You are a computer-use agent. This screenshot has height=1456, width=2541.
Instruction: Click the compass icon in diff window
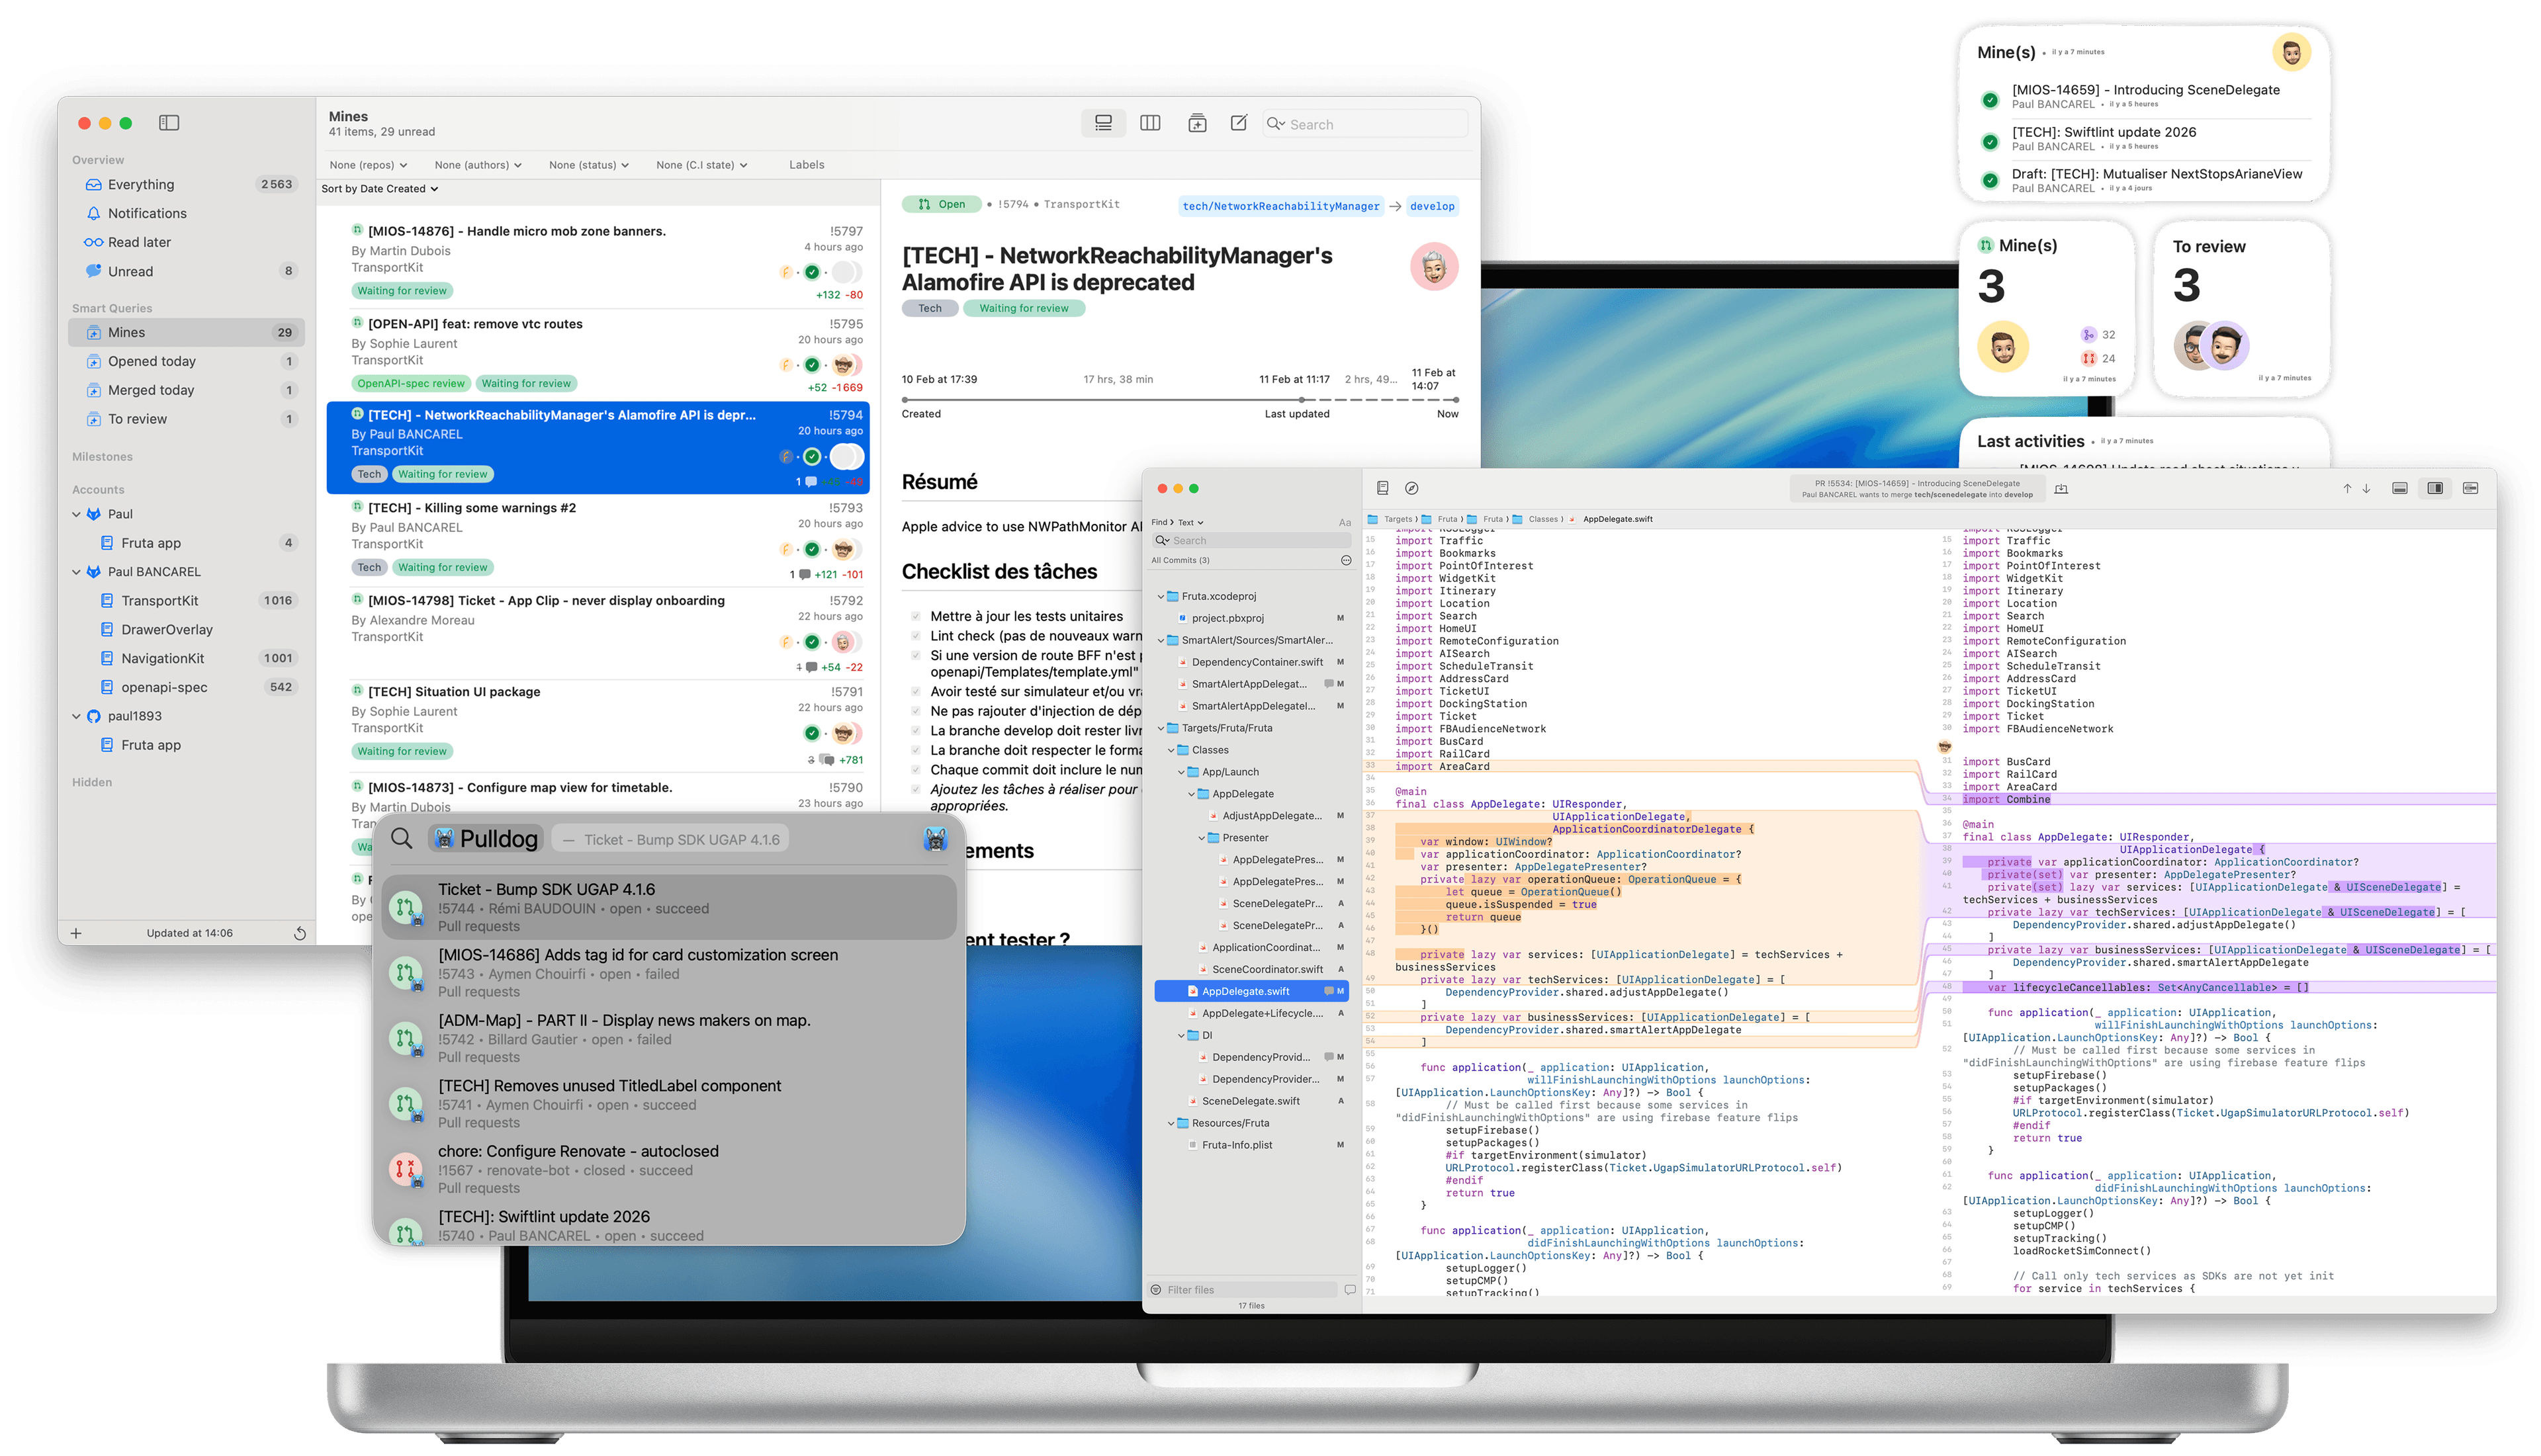pyautogui.click(x=1411, y=488)
